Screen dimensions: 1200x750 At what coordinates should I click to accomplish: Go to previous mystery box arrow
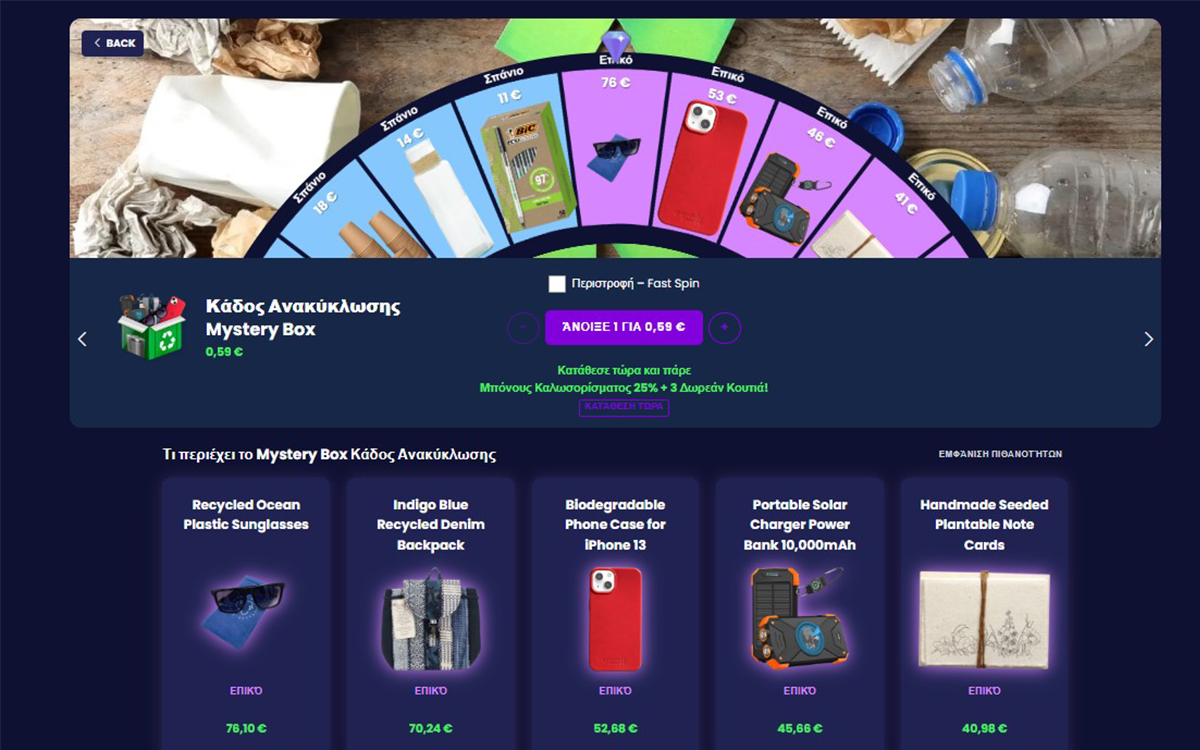82,339
